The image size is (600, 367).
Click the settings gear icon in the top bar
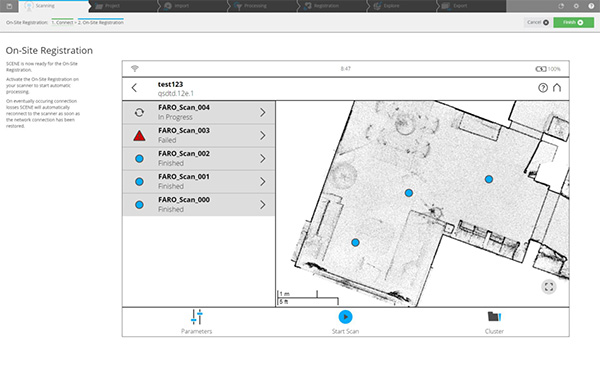576,6
